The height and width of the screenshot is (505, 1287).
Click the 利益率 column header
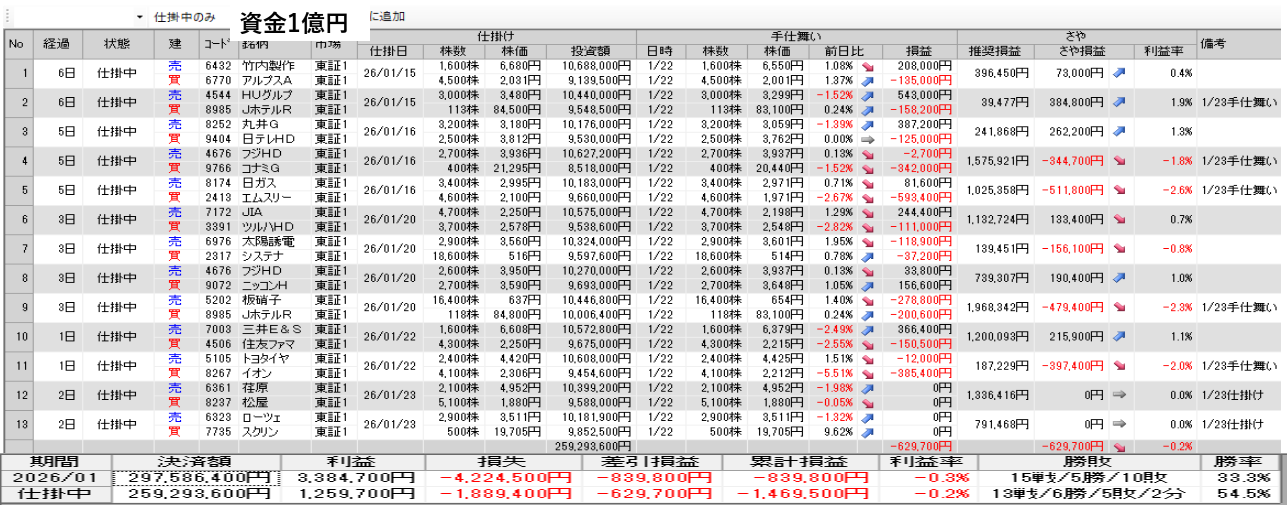click(1163, 51)
